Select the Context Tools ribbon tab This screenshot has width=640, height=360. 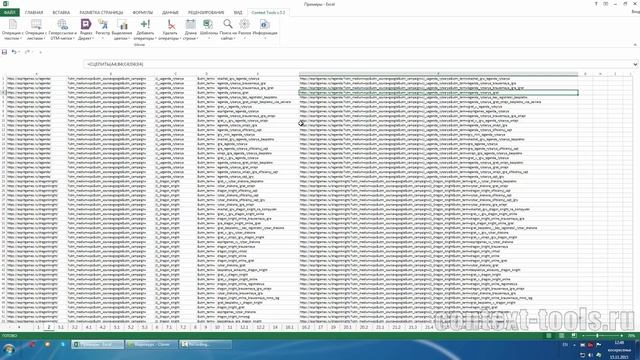[x=268, y=12]
